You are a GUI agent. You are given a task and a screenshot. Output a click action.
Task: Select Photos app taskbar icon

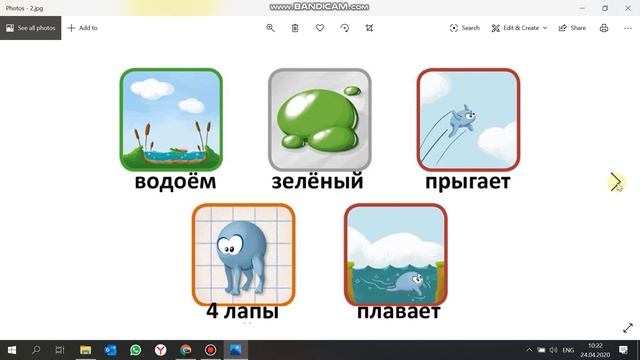tap(236, 350)
